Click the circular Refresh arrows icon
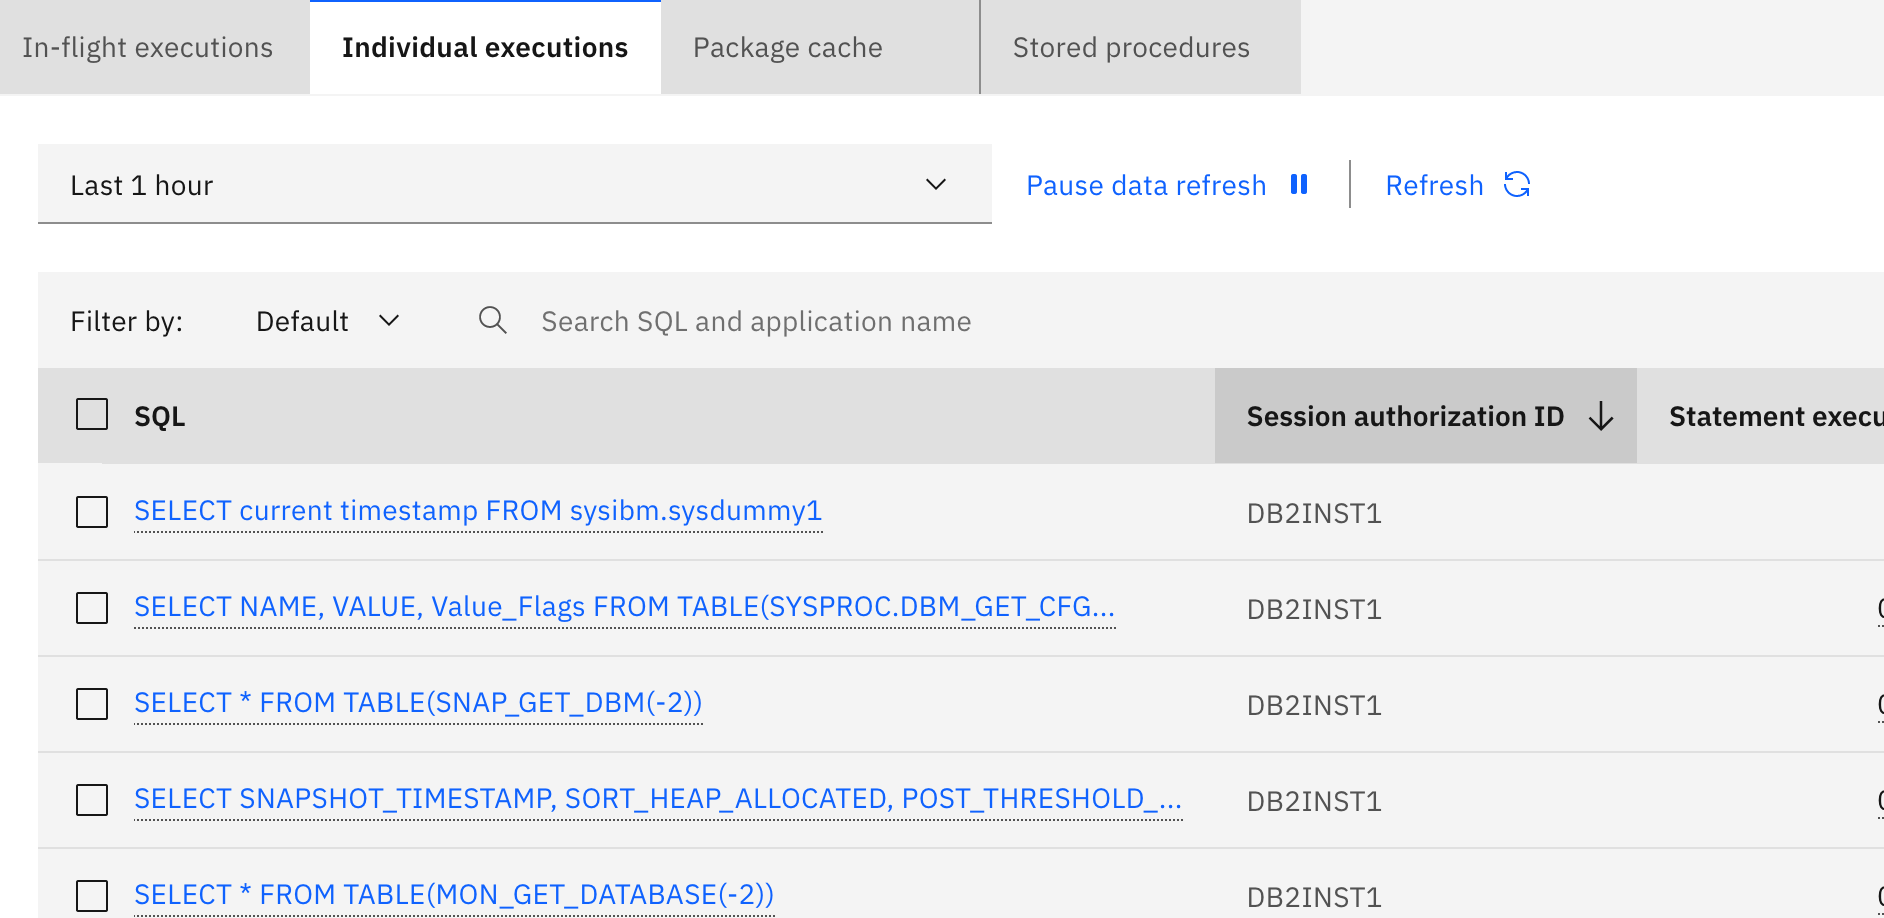Screen dimensions: 1884x918 click(x=1516, y=185)
